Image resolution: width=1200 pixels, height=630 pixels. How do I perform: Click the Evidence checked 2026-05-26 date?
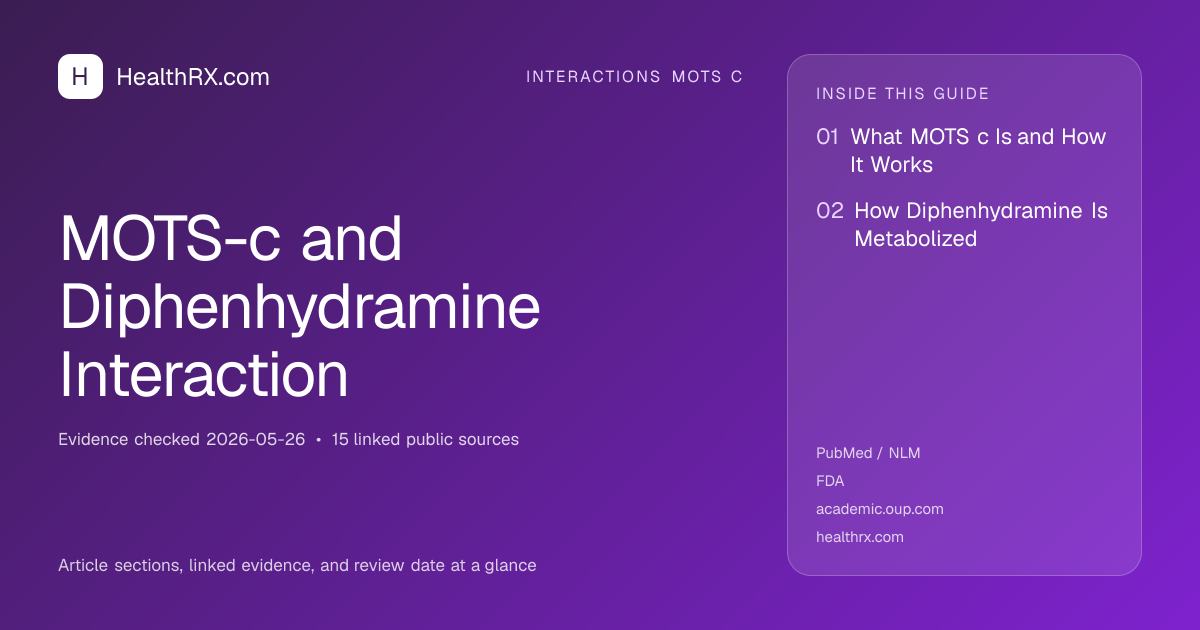181,439
